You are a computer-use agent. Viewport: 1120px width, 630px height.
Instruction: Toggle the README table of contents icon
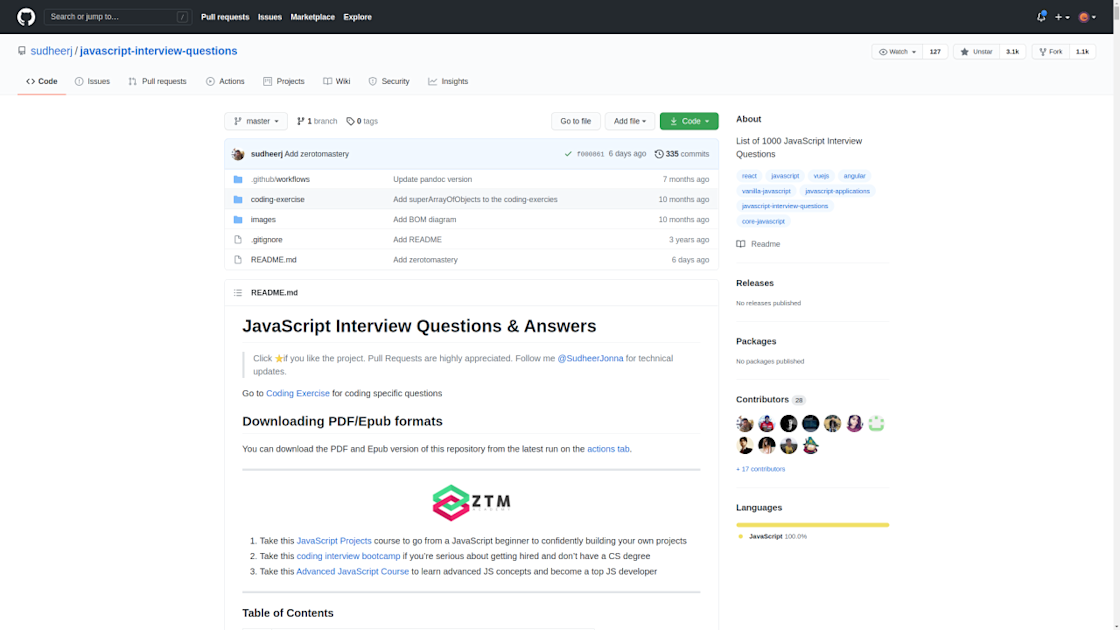pyautogui.click(x=238, y=293)
